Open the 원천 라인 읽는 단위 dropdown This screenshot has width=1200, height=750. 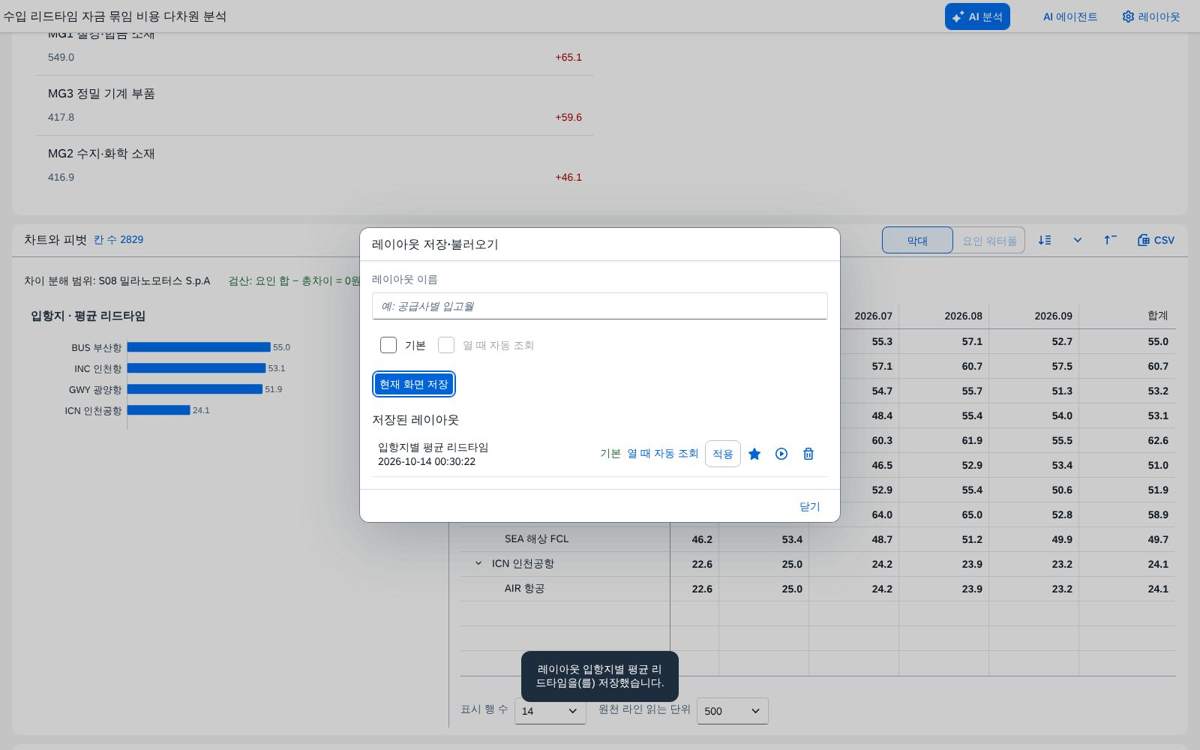733,711
